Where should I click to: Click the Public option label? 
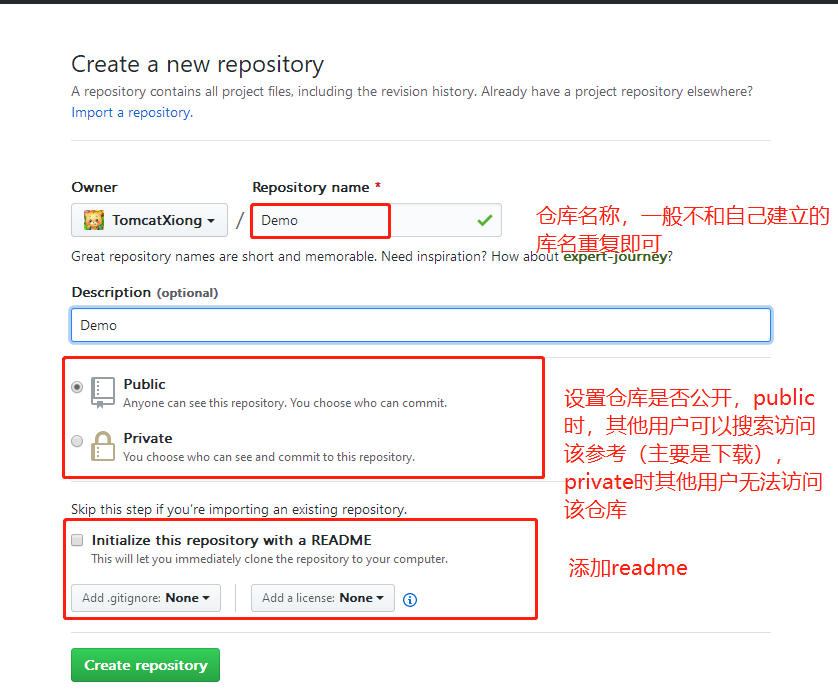pyautogui.click(x=144, y=384)
